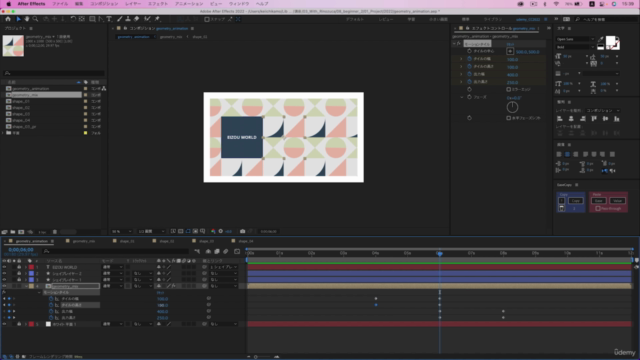Image resolution: width=640 pixels, height=360 pixels.
Task: Click new folder icon in Project panel
Action: pyautogui.click(x=13, y=232)
